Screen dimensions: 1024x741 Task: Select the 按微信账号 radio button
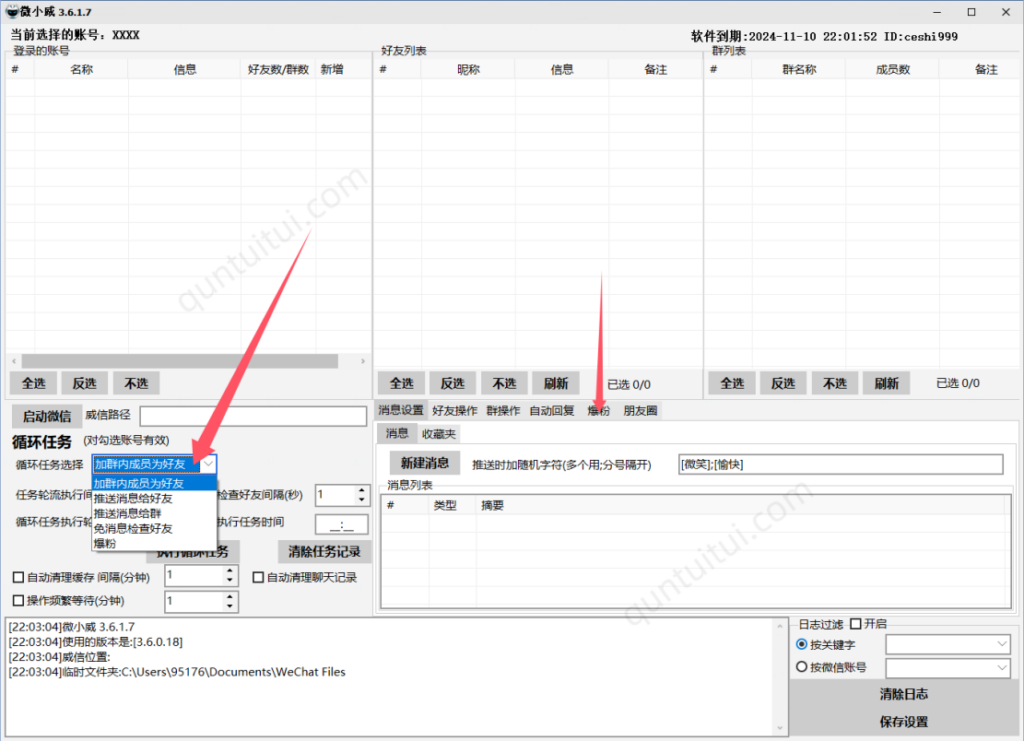point(802,667)
